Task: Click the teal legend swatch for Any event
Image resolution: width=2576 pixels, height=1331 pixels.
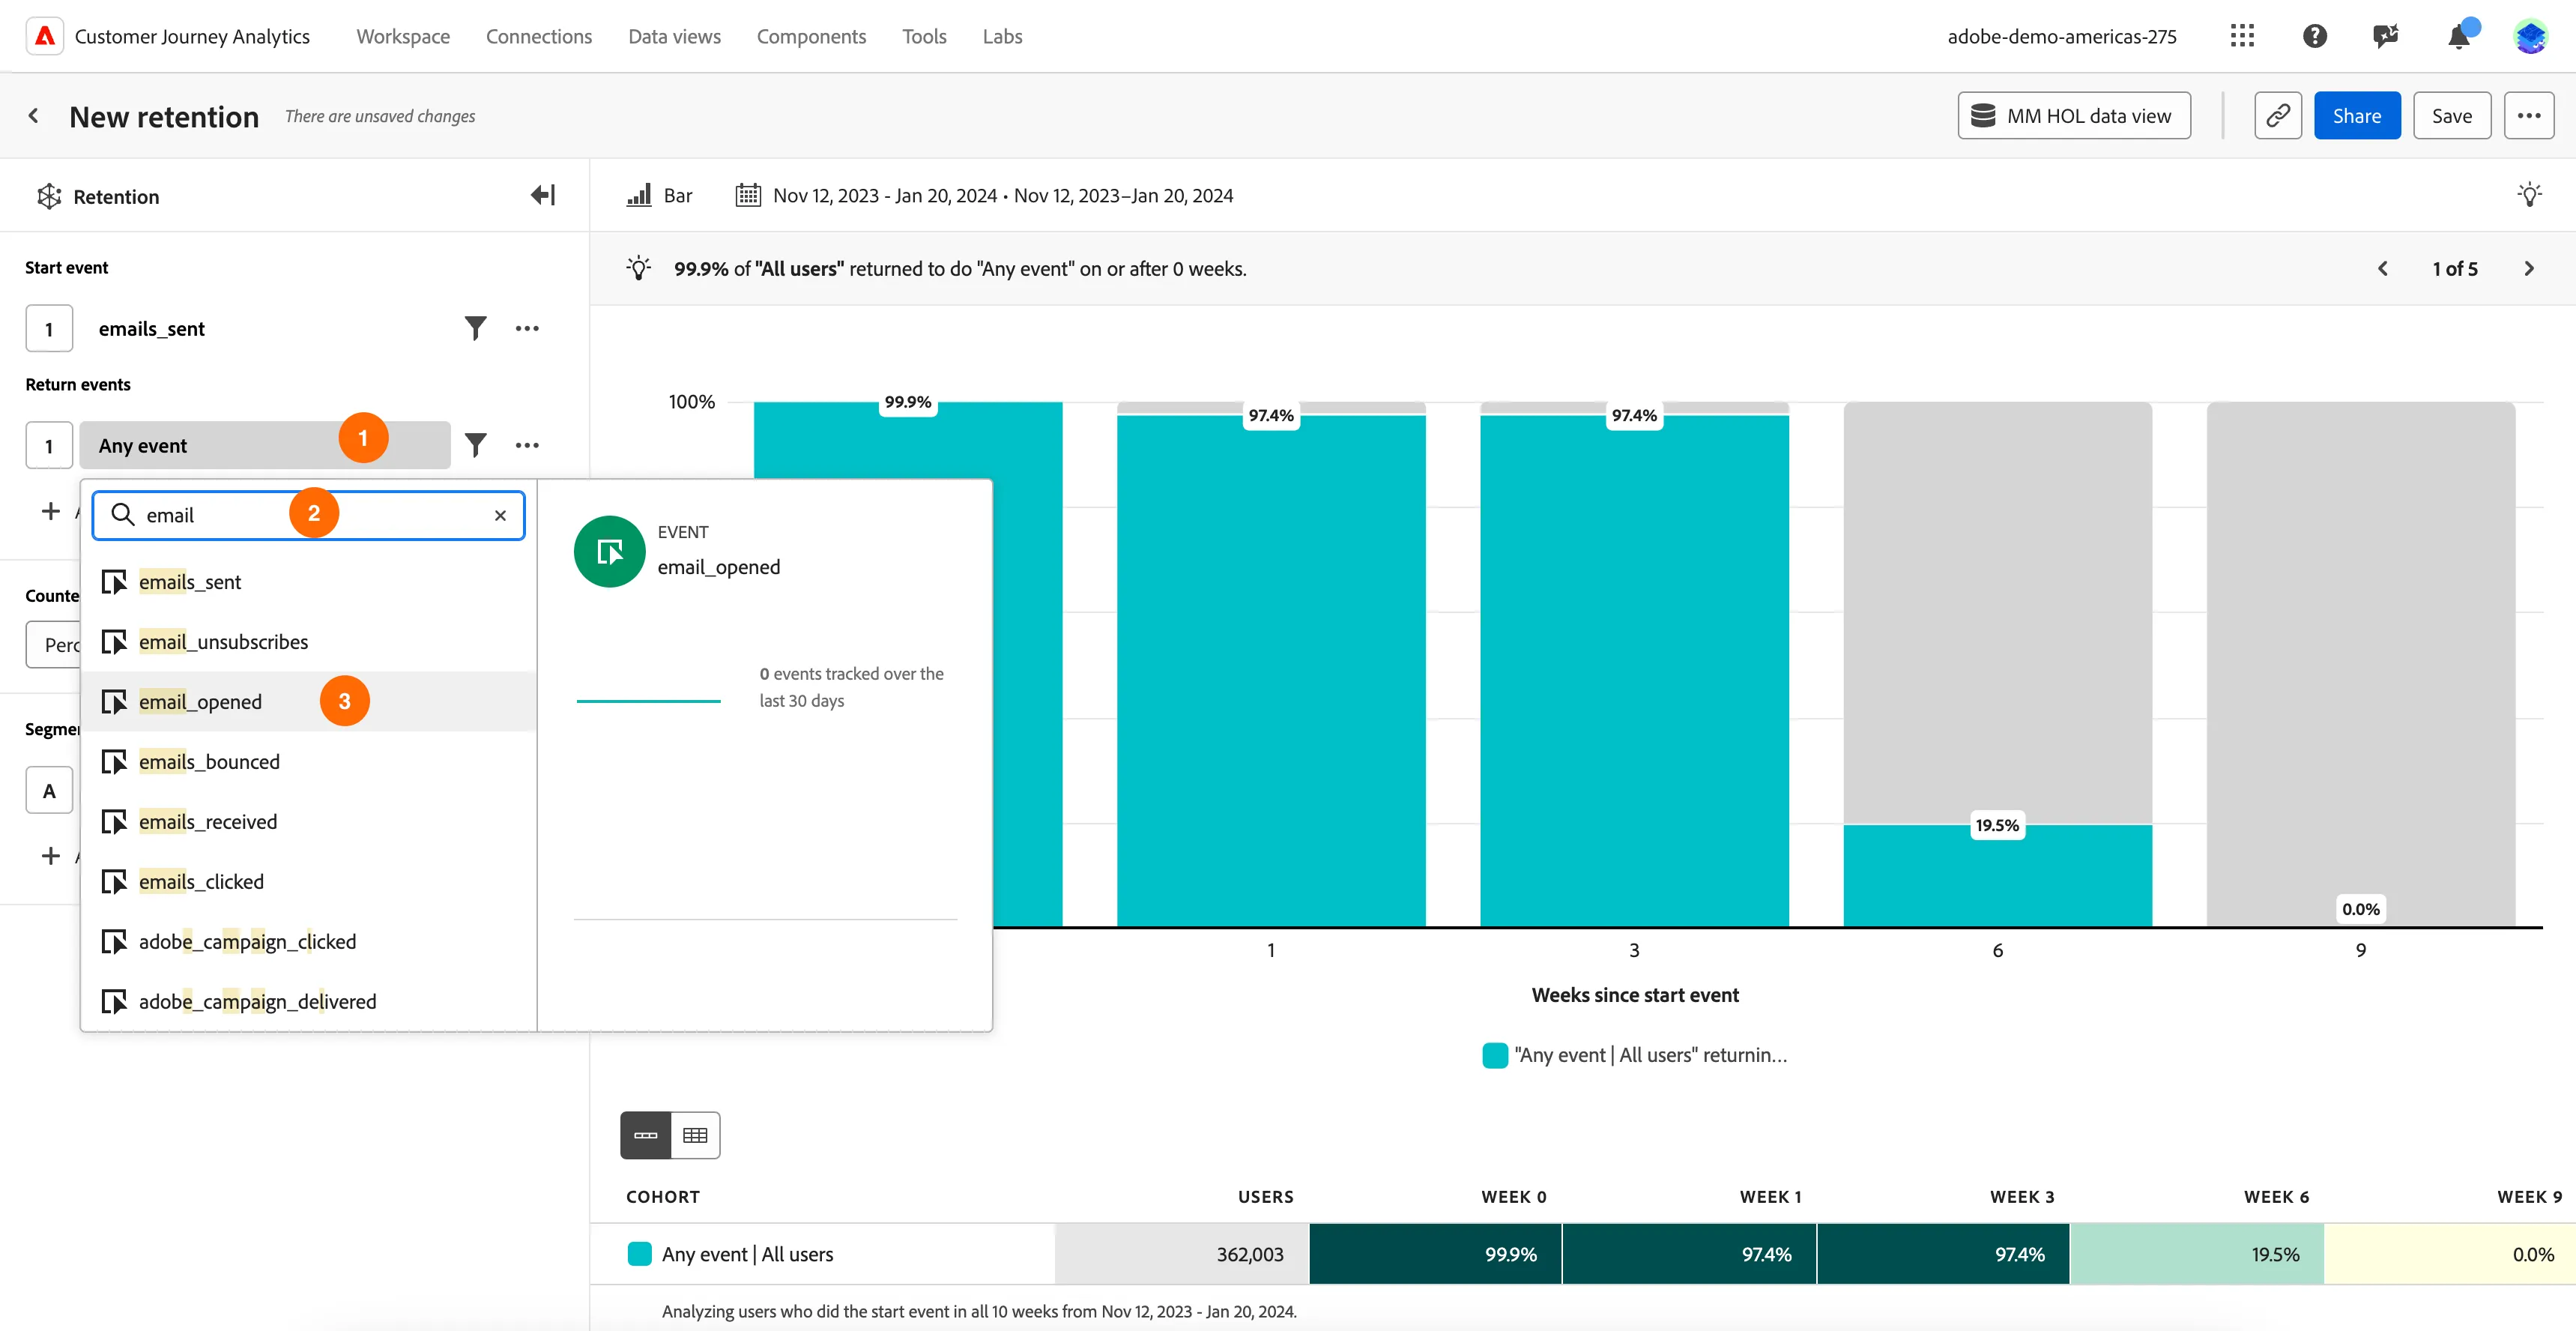Action: pos(1495,1055)
